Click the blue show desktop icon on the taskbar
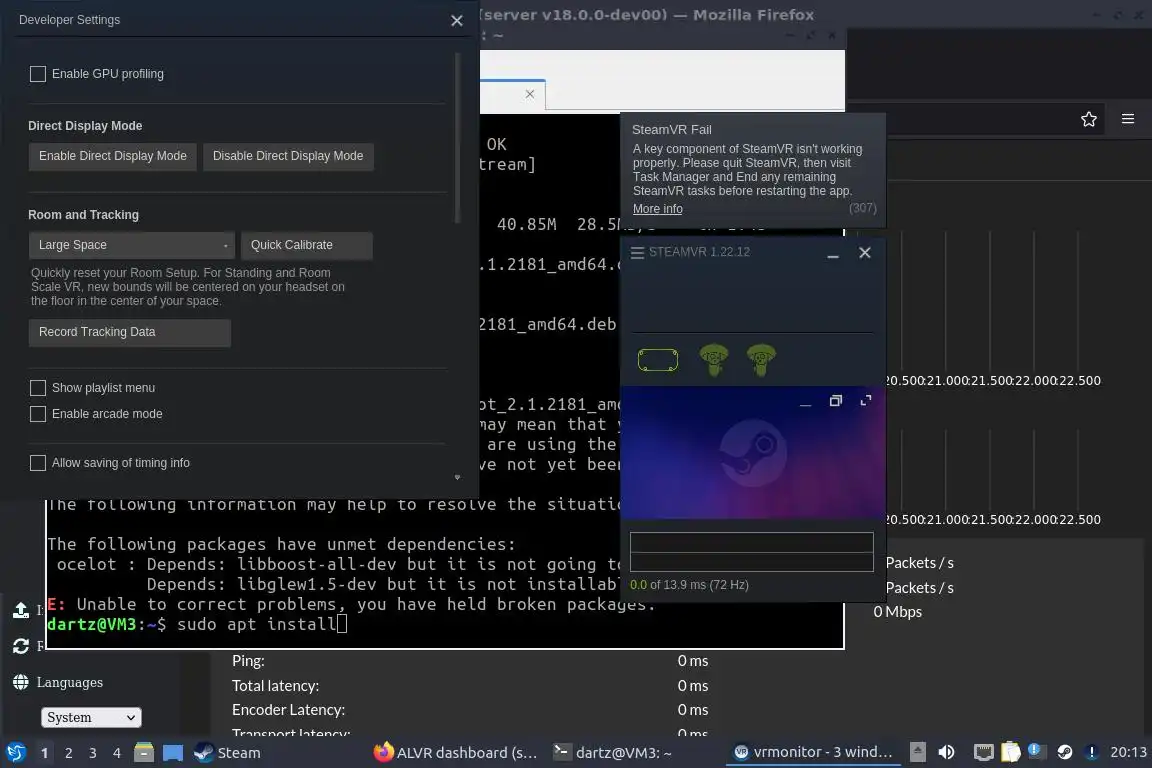 coord(173,753)
